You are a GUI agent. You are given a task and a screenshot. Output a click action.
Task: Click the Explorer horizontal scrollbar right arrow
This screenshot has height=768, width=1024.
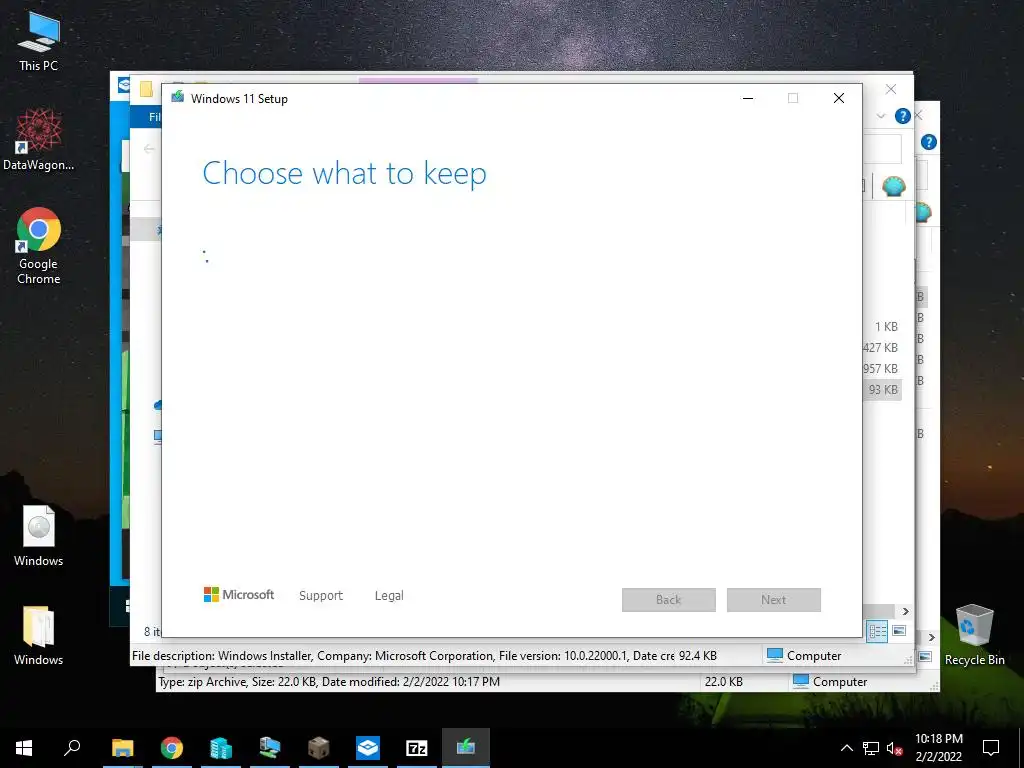tap(905, 611)
